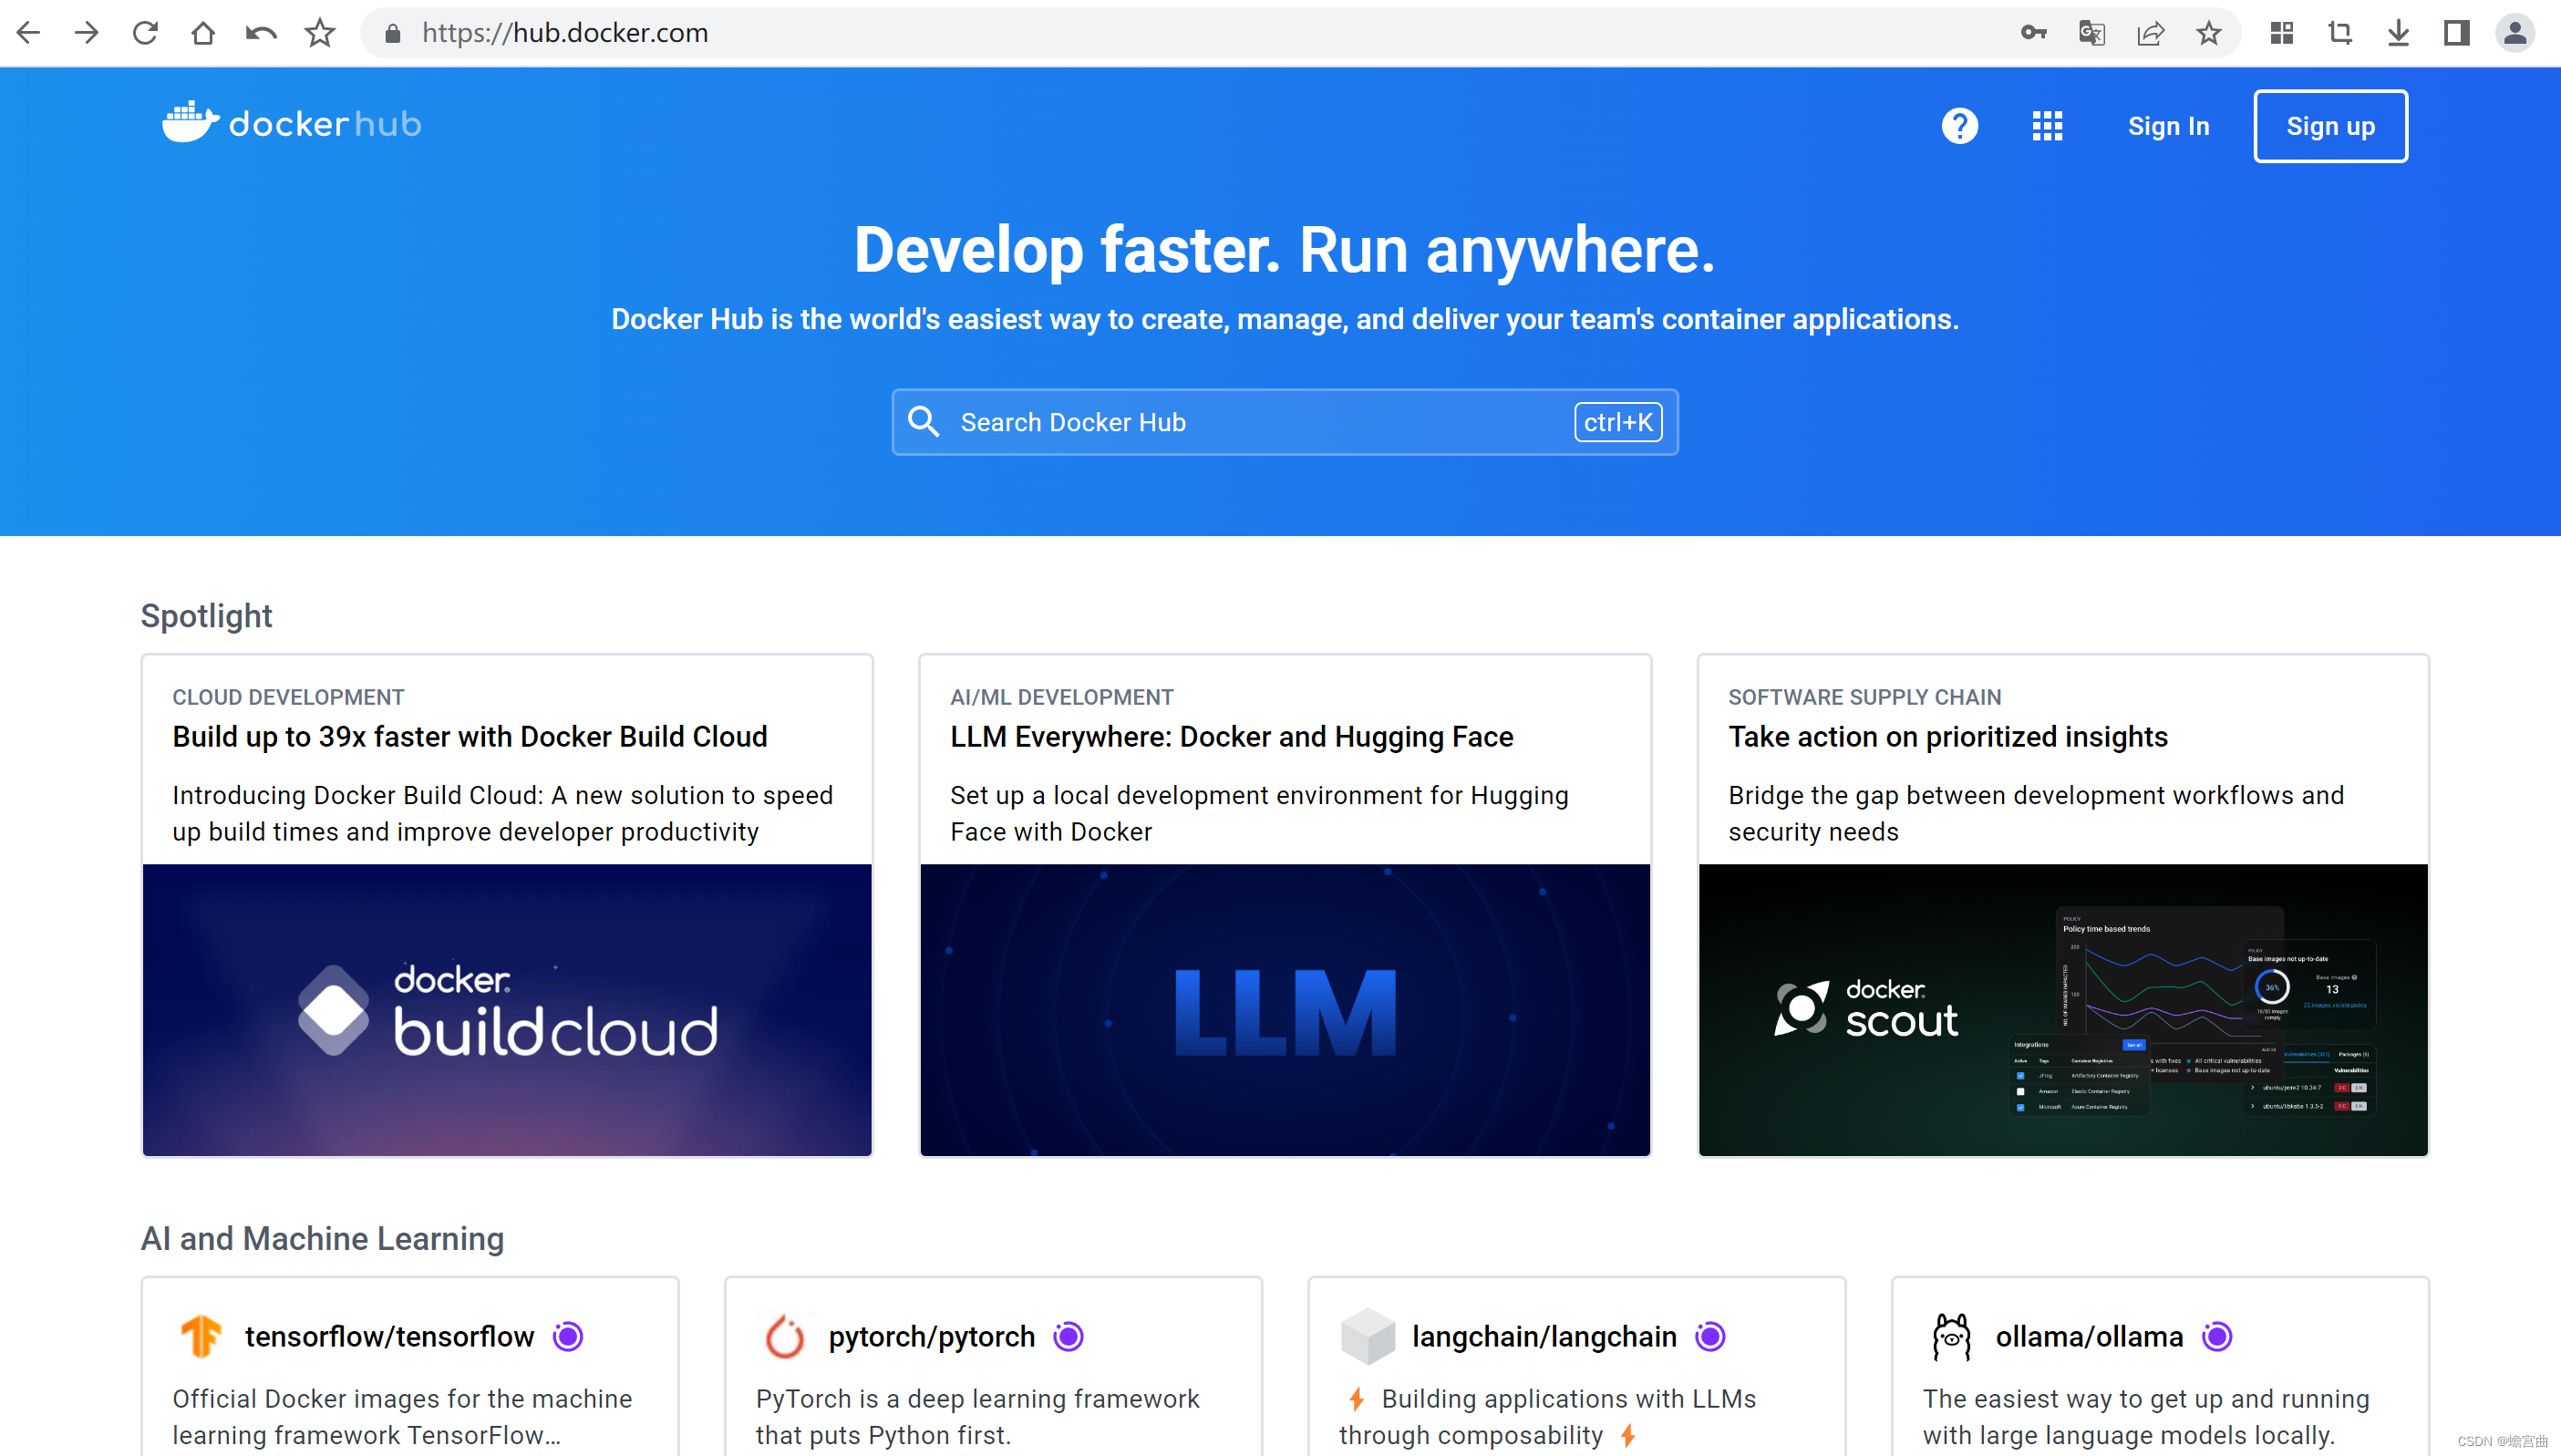Image resolution: width=2561 pixels, height=1456 pixels.
Task: Open the browser profile avatar
Action: (x=2515, y=33)
